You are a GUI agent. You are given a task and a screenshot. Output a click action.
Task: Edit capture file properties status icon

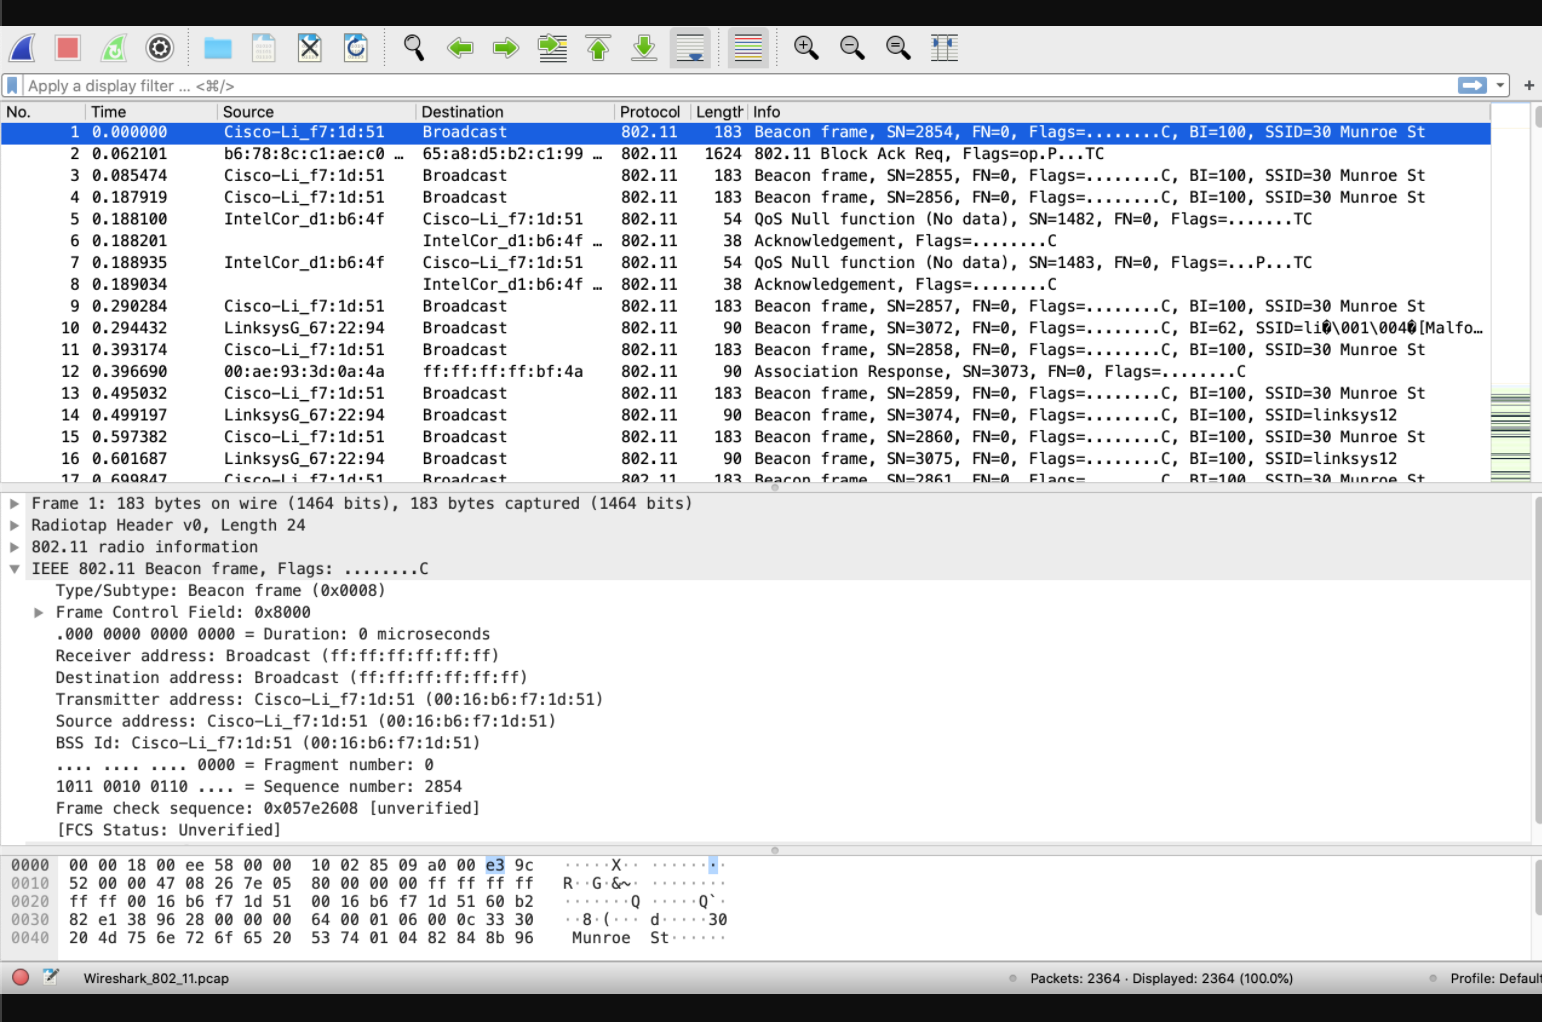51,977
